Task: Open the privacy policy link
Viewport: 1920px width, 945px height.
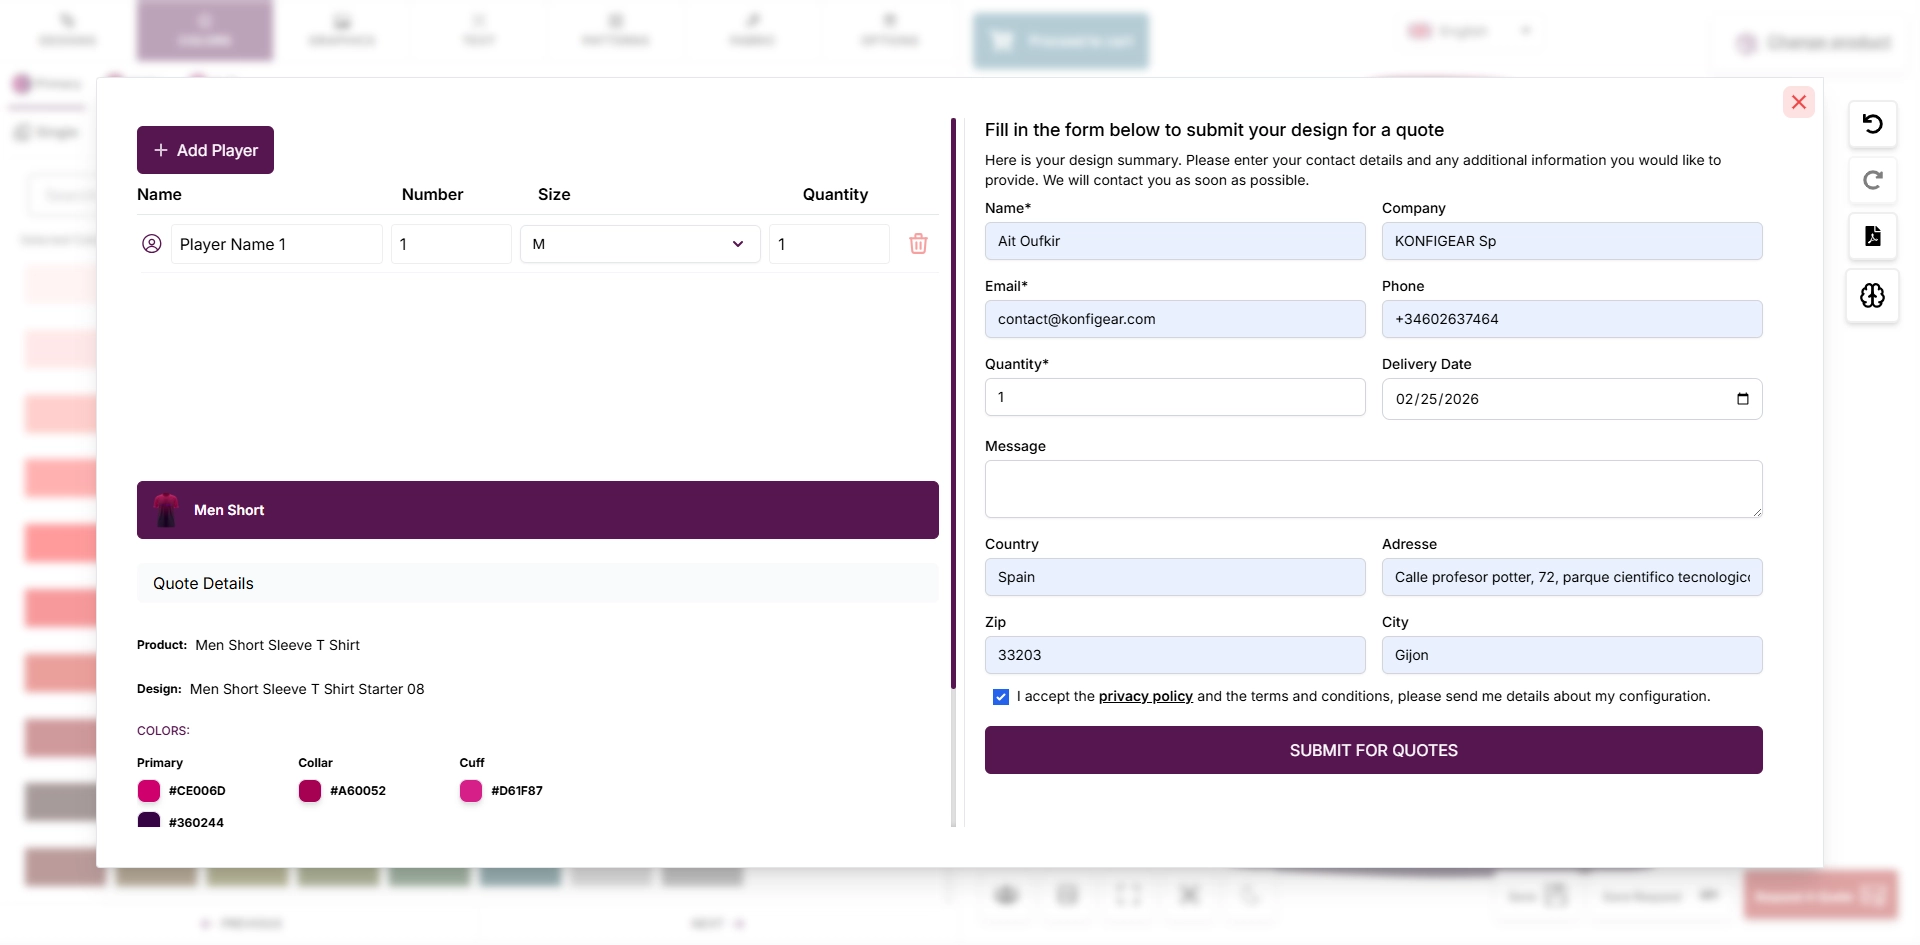Action: click(x=1145, y=696)
